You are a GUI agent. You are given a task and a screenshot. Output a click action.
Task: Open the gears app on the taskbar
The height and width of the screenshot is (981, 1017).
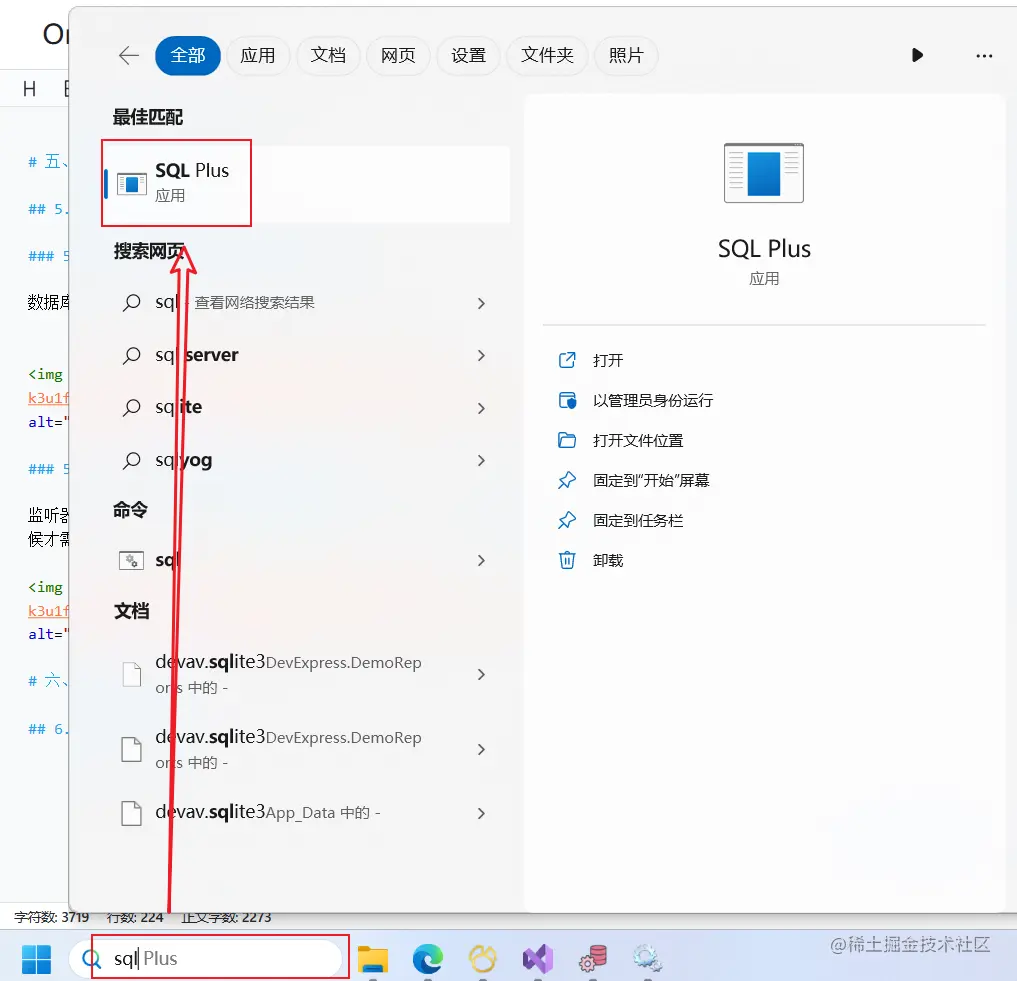pyautogui.click(x=647, y=959)
